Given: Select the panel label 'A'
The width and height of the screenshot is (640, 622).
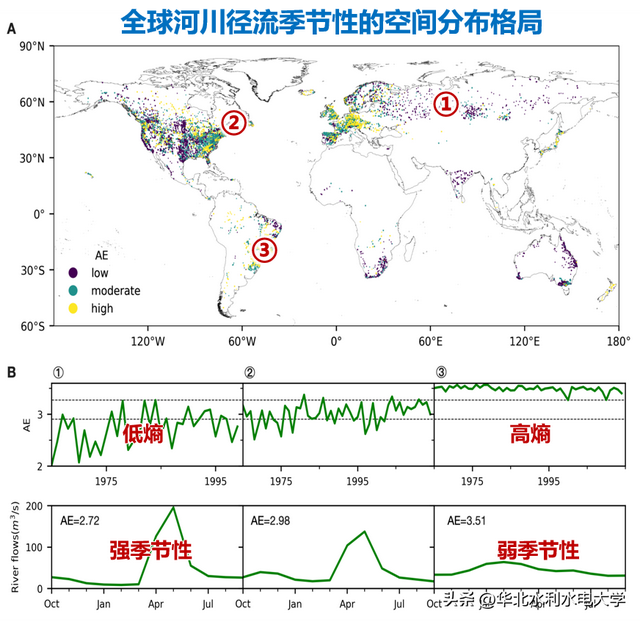Looking at the screenshot, I should 11,29.
